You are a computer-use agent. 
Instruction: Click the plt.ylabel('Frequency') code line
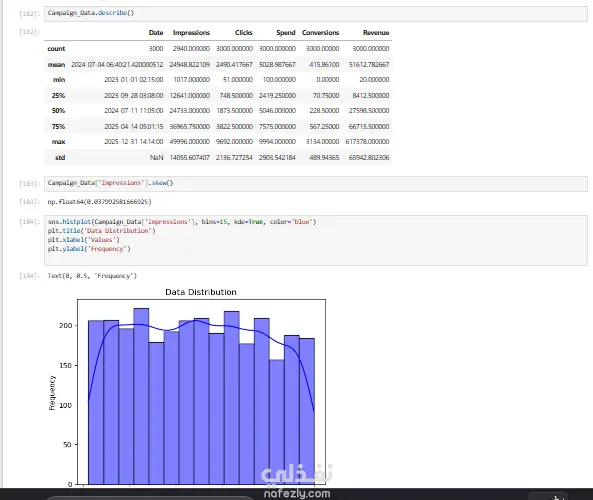89,249
